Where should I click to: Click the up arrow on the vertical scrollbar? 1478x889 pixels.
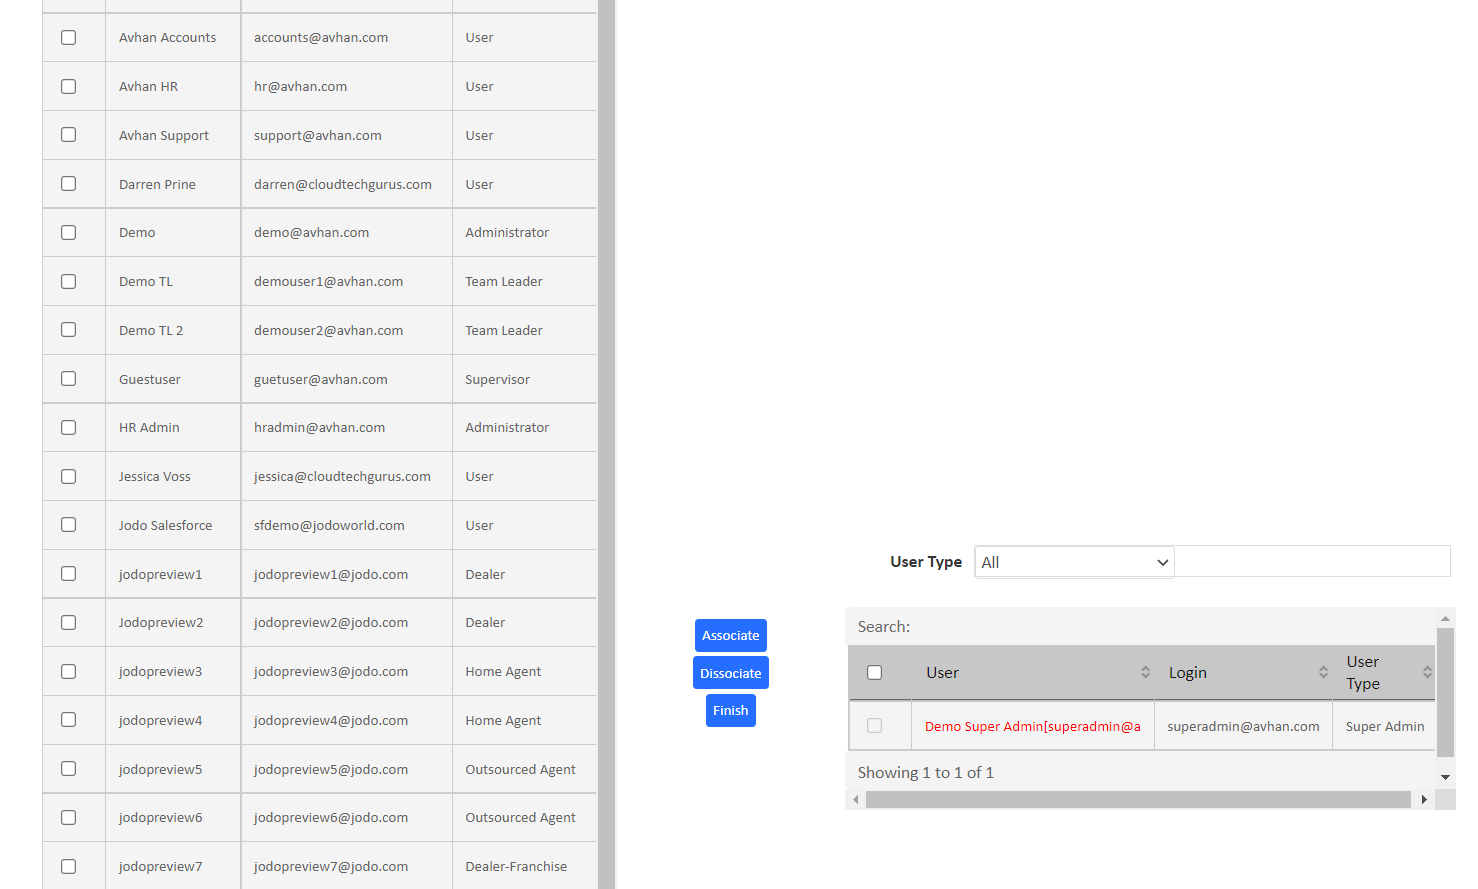1444,617
